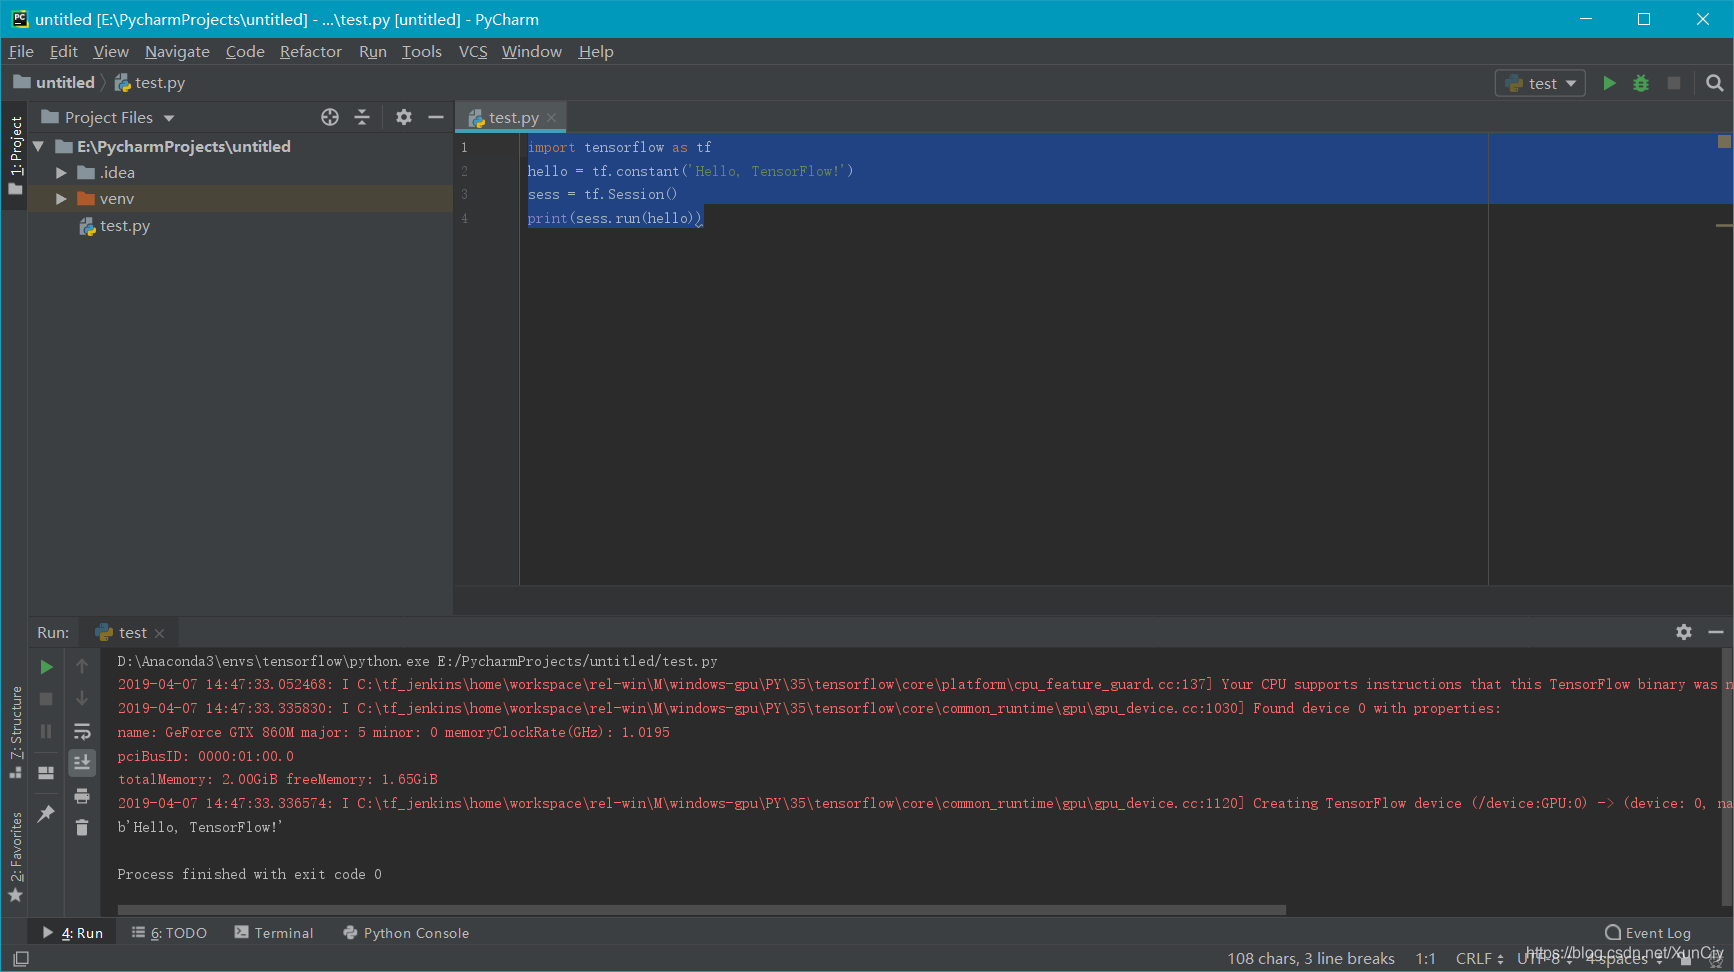Open the Event Log

[x=1648, y=932]
